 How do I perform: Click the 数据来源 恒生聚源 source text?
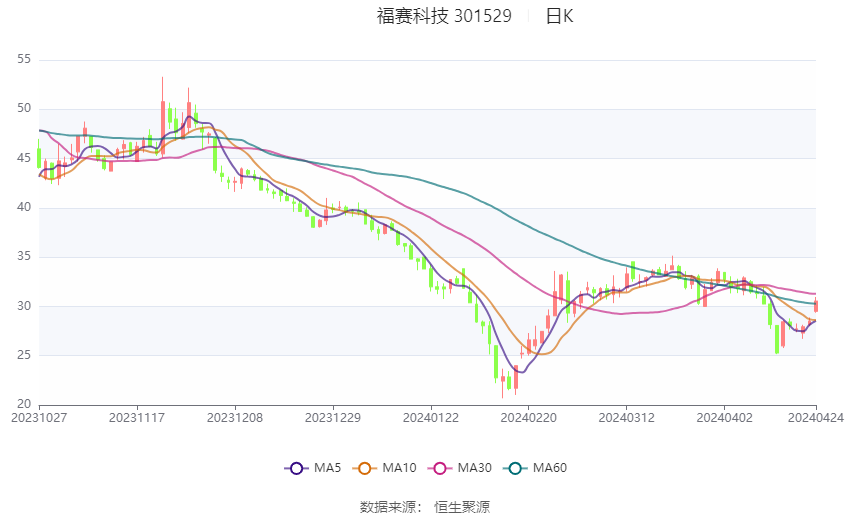pos(425,507)
